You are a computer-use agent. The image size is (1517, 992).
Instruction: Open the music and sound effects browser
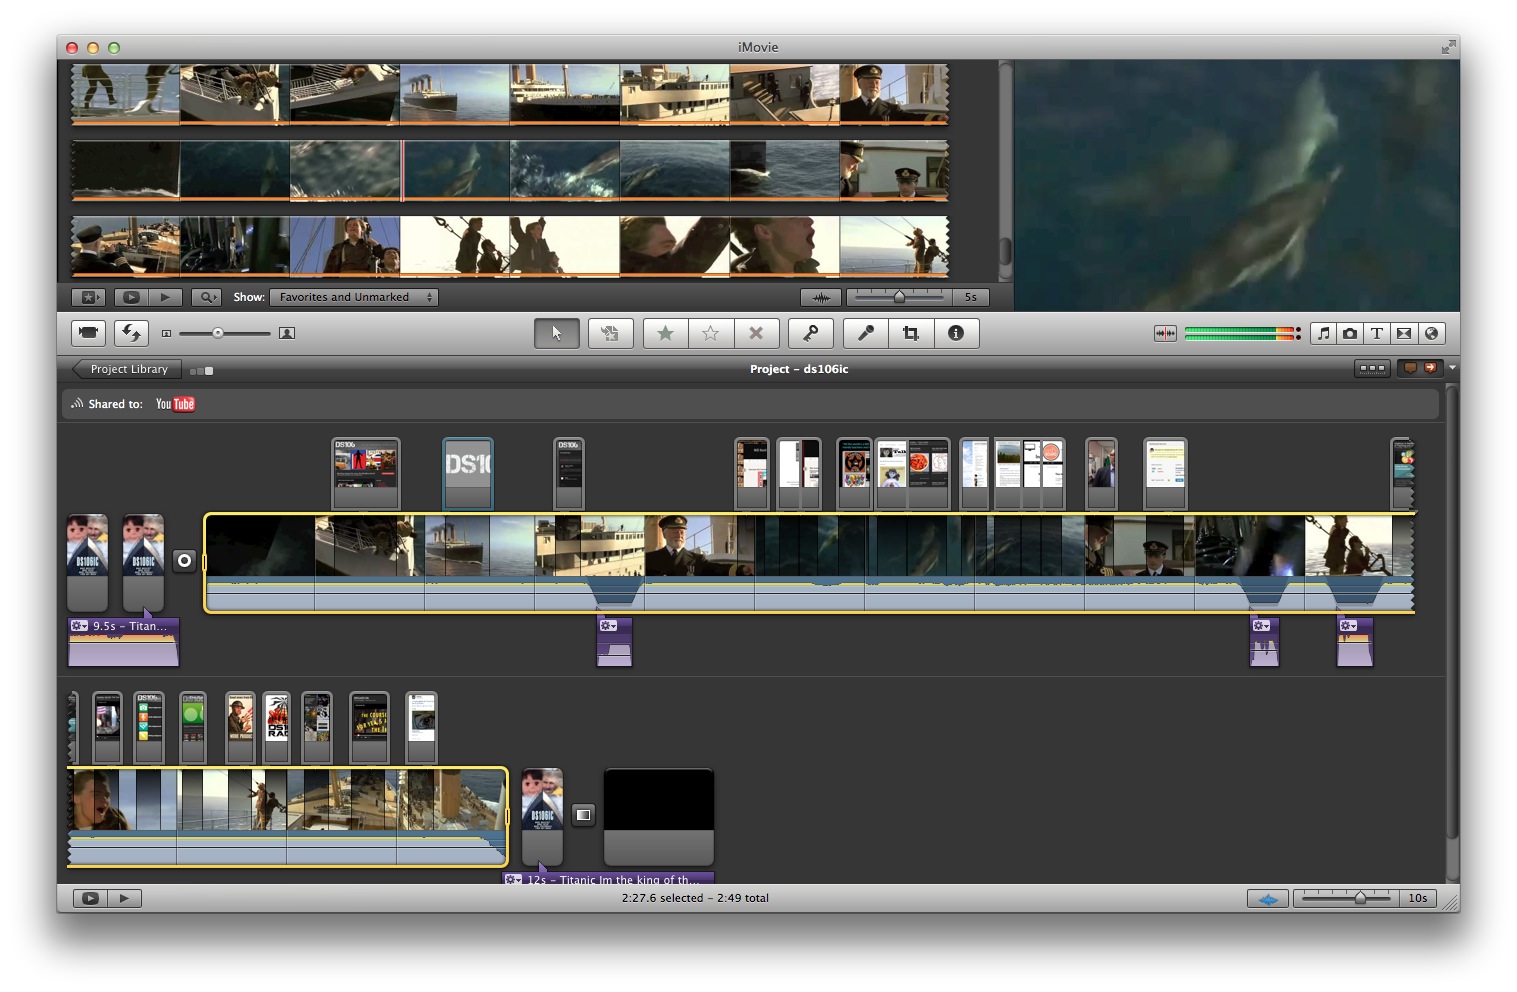click(x=1324, y=333)
